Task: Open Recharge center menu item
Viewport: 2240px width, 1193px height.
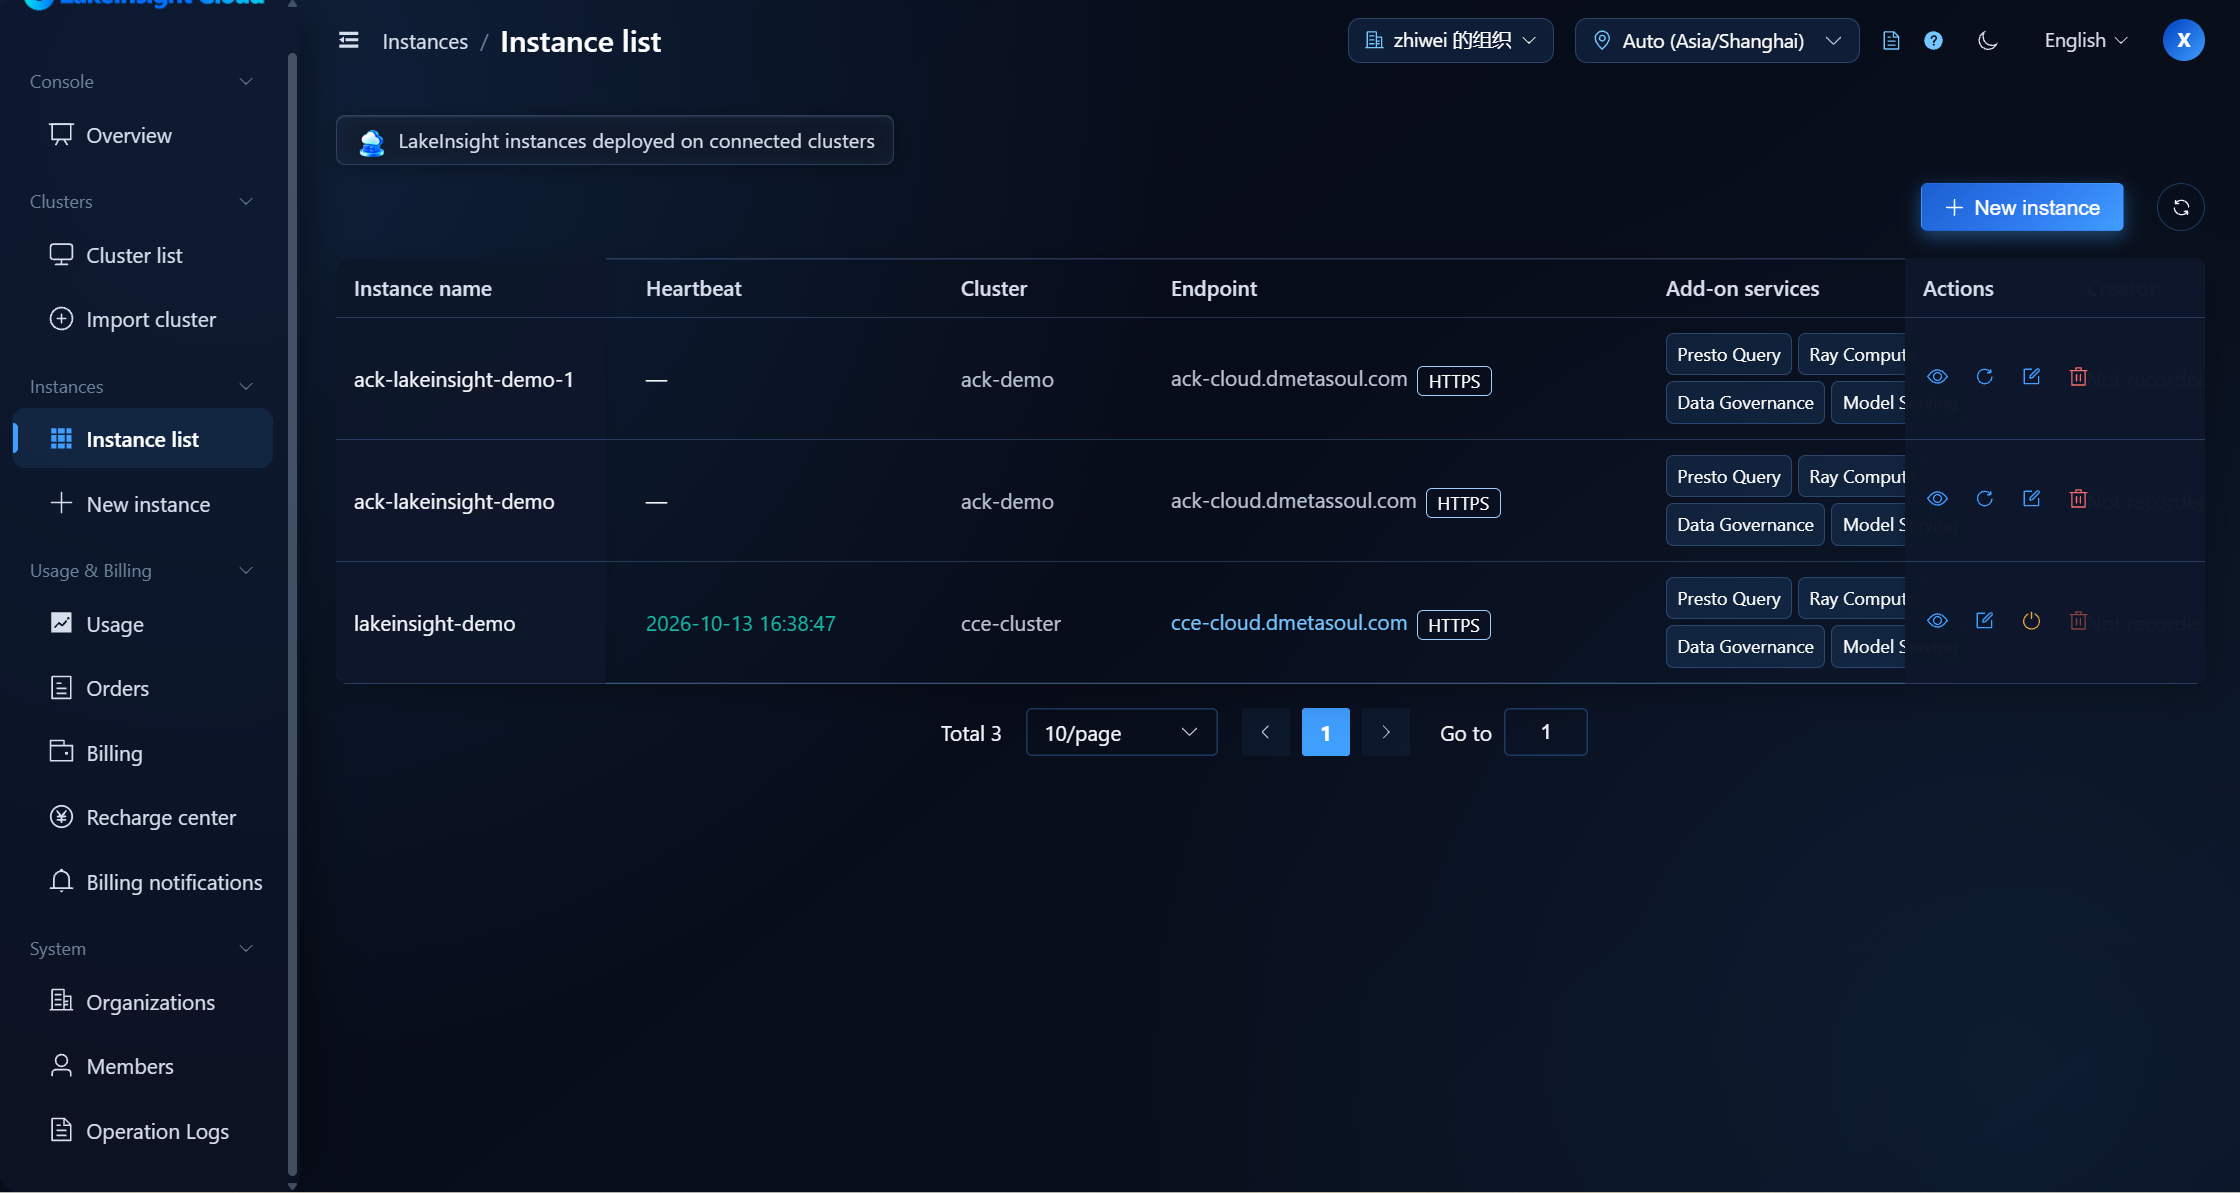Action: point(142,817)
